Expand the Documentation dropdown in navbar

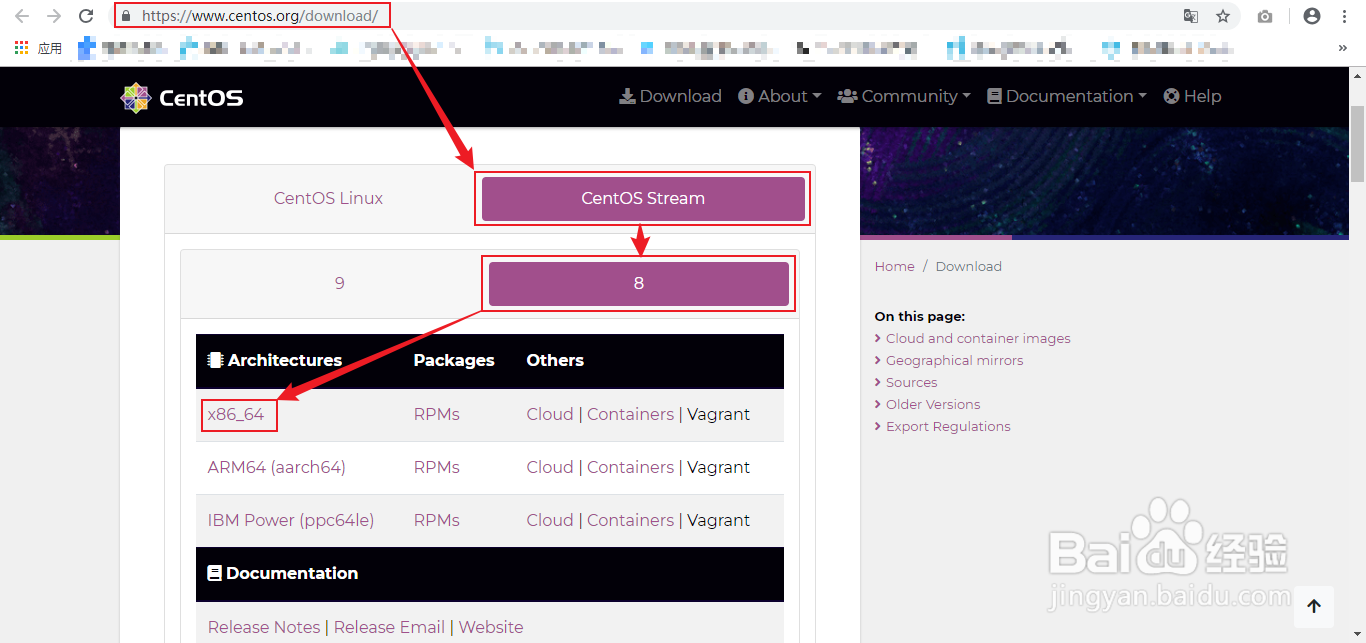pyautogui.click(x=1067, y=96)
